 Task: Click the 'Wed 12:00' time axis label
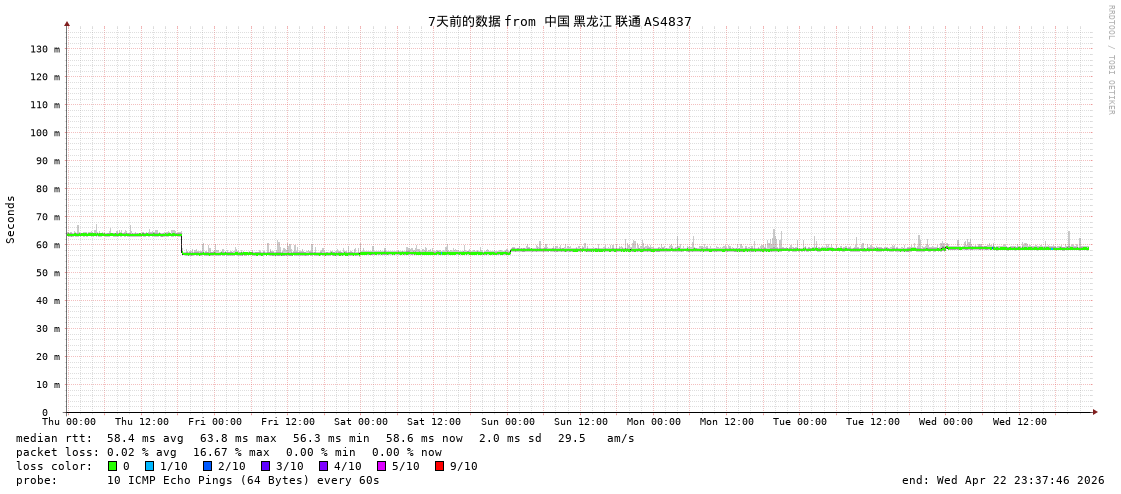tap(1019, 422)
